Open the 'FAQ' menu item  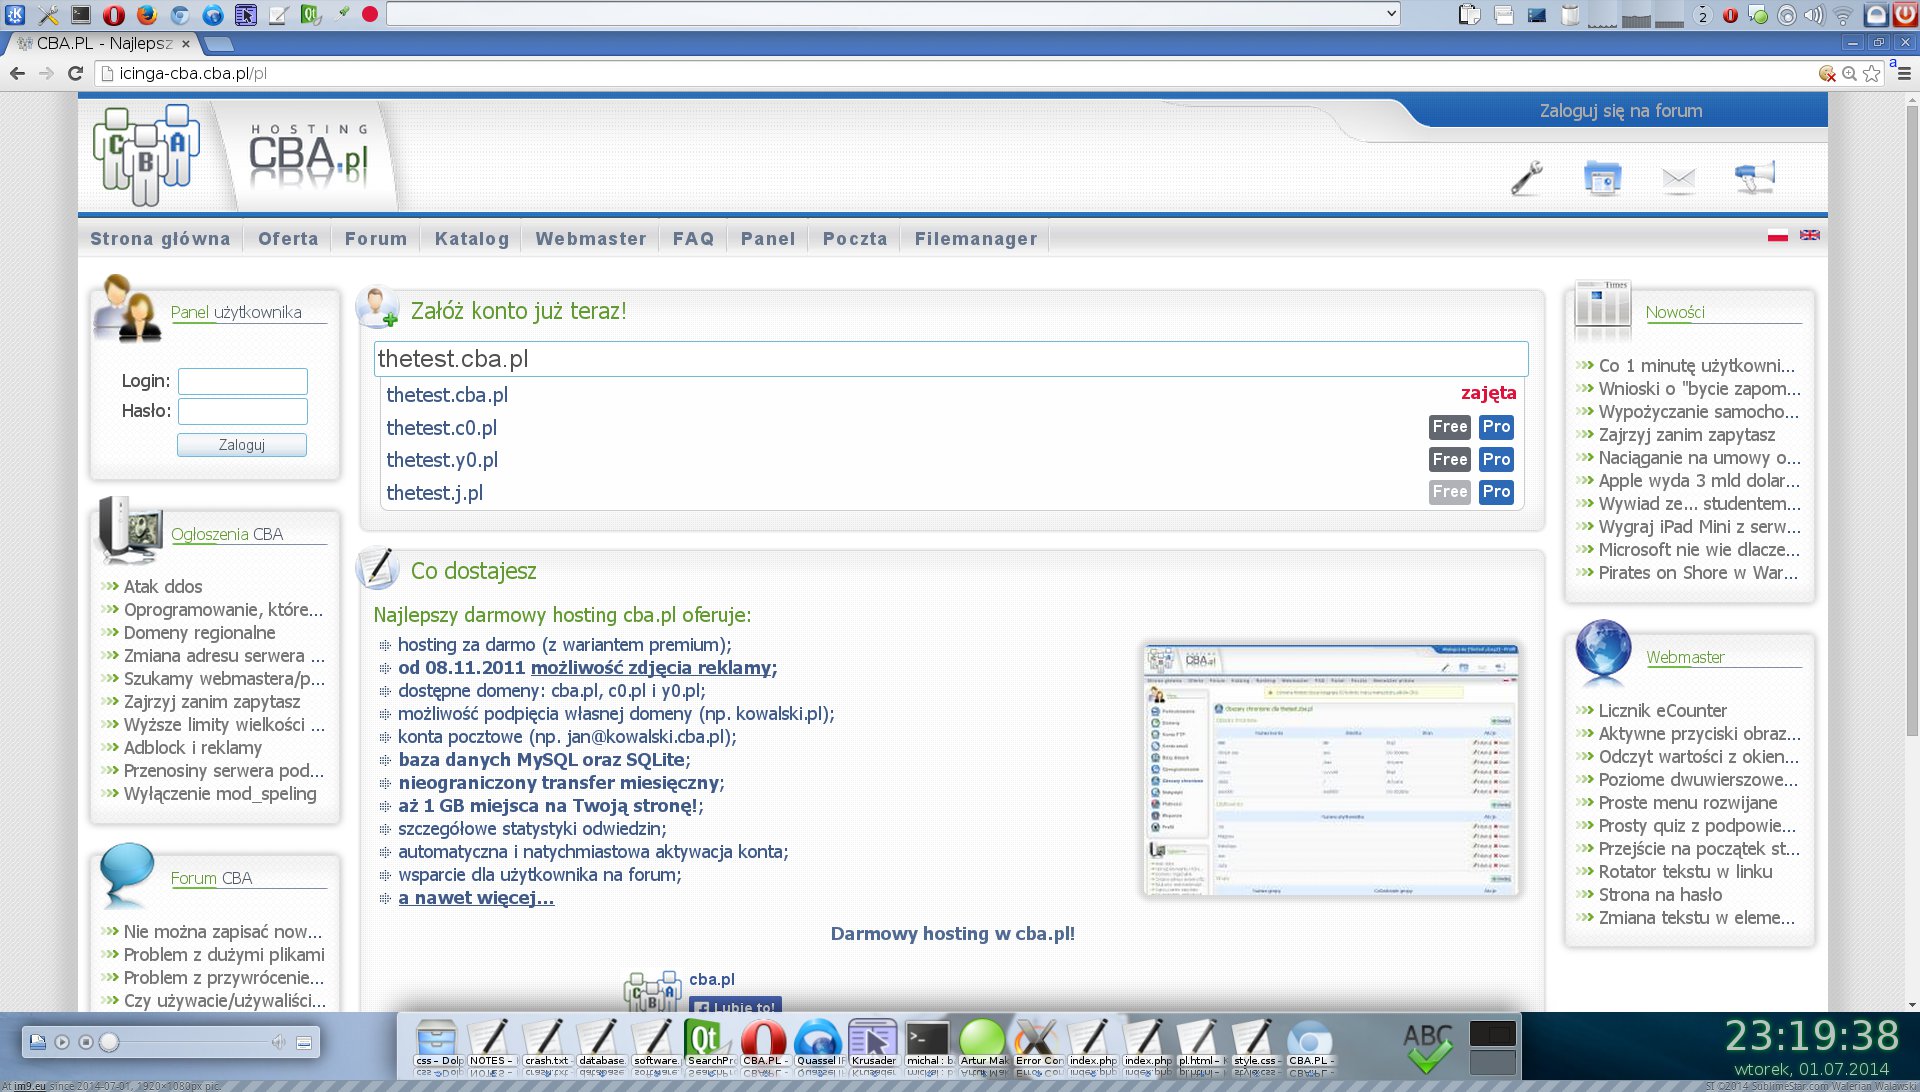(x=693, y=239)
